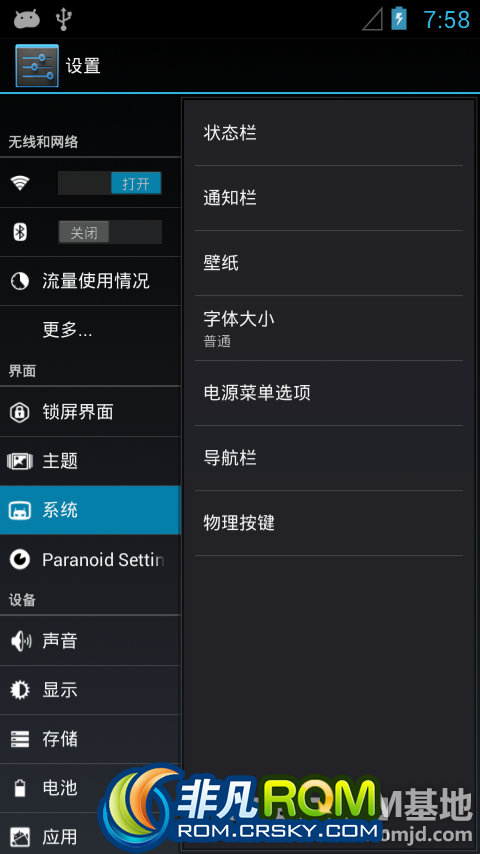The image size is (480, 854).
Task: Open 状态栏 status bar settings
Action: pyautogui.click(x=329, y=132)
